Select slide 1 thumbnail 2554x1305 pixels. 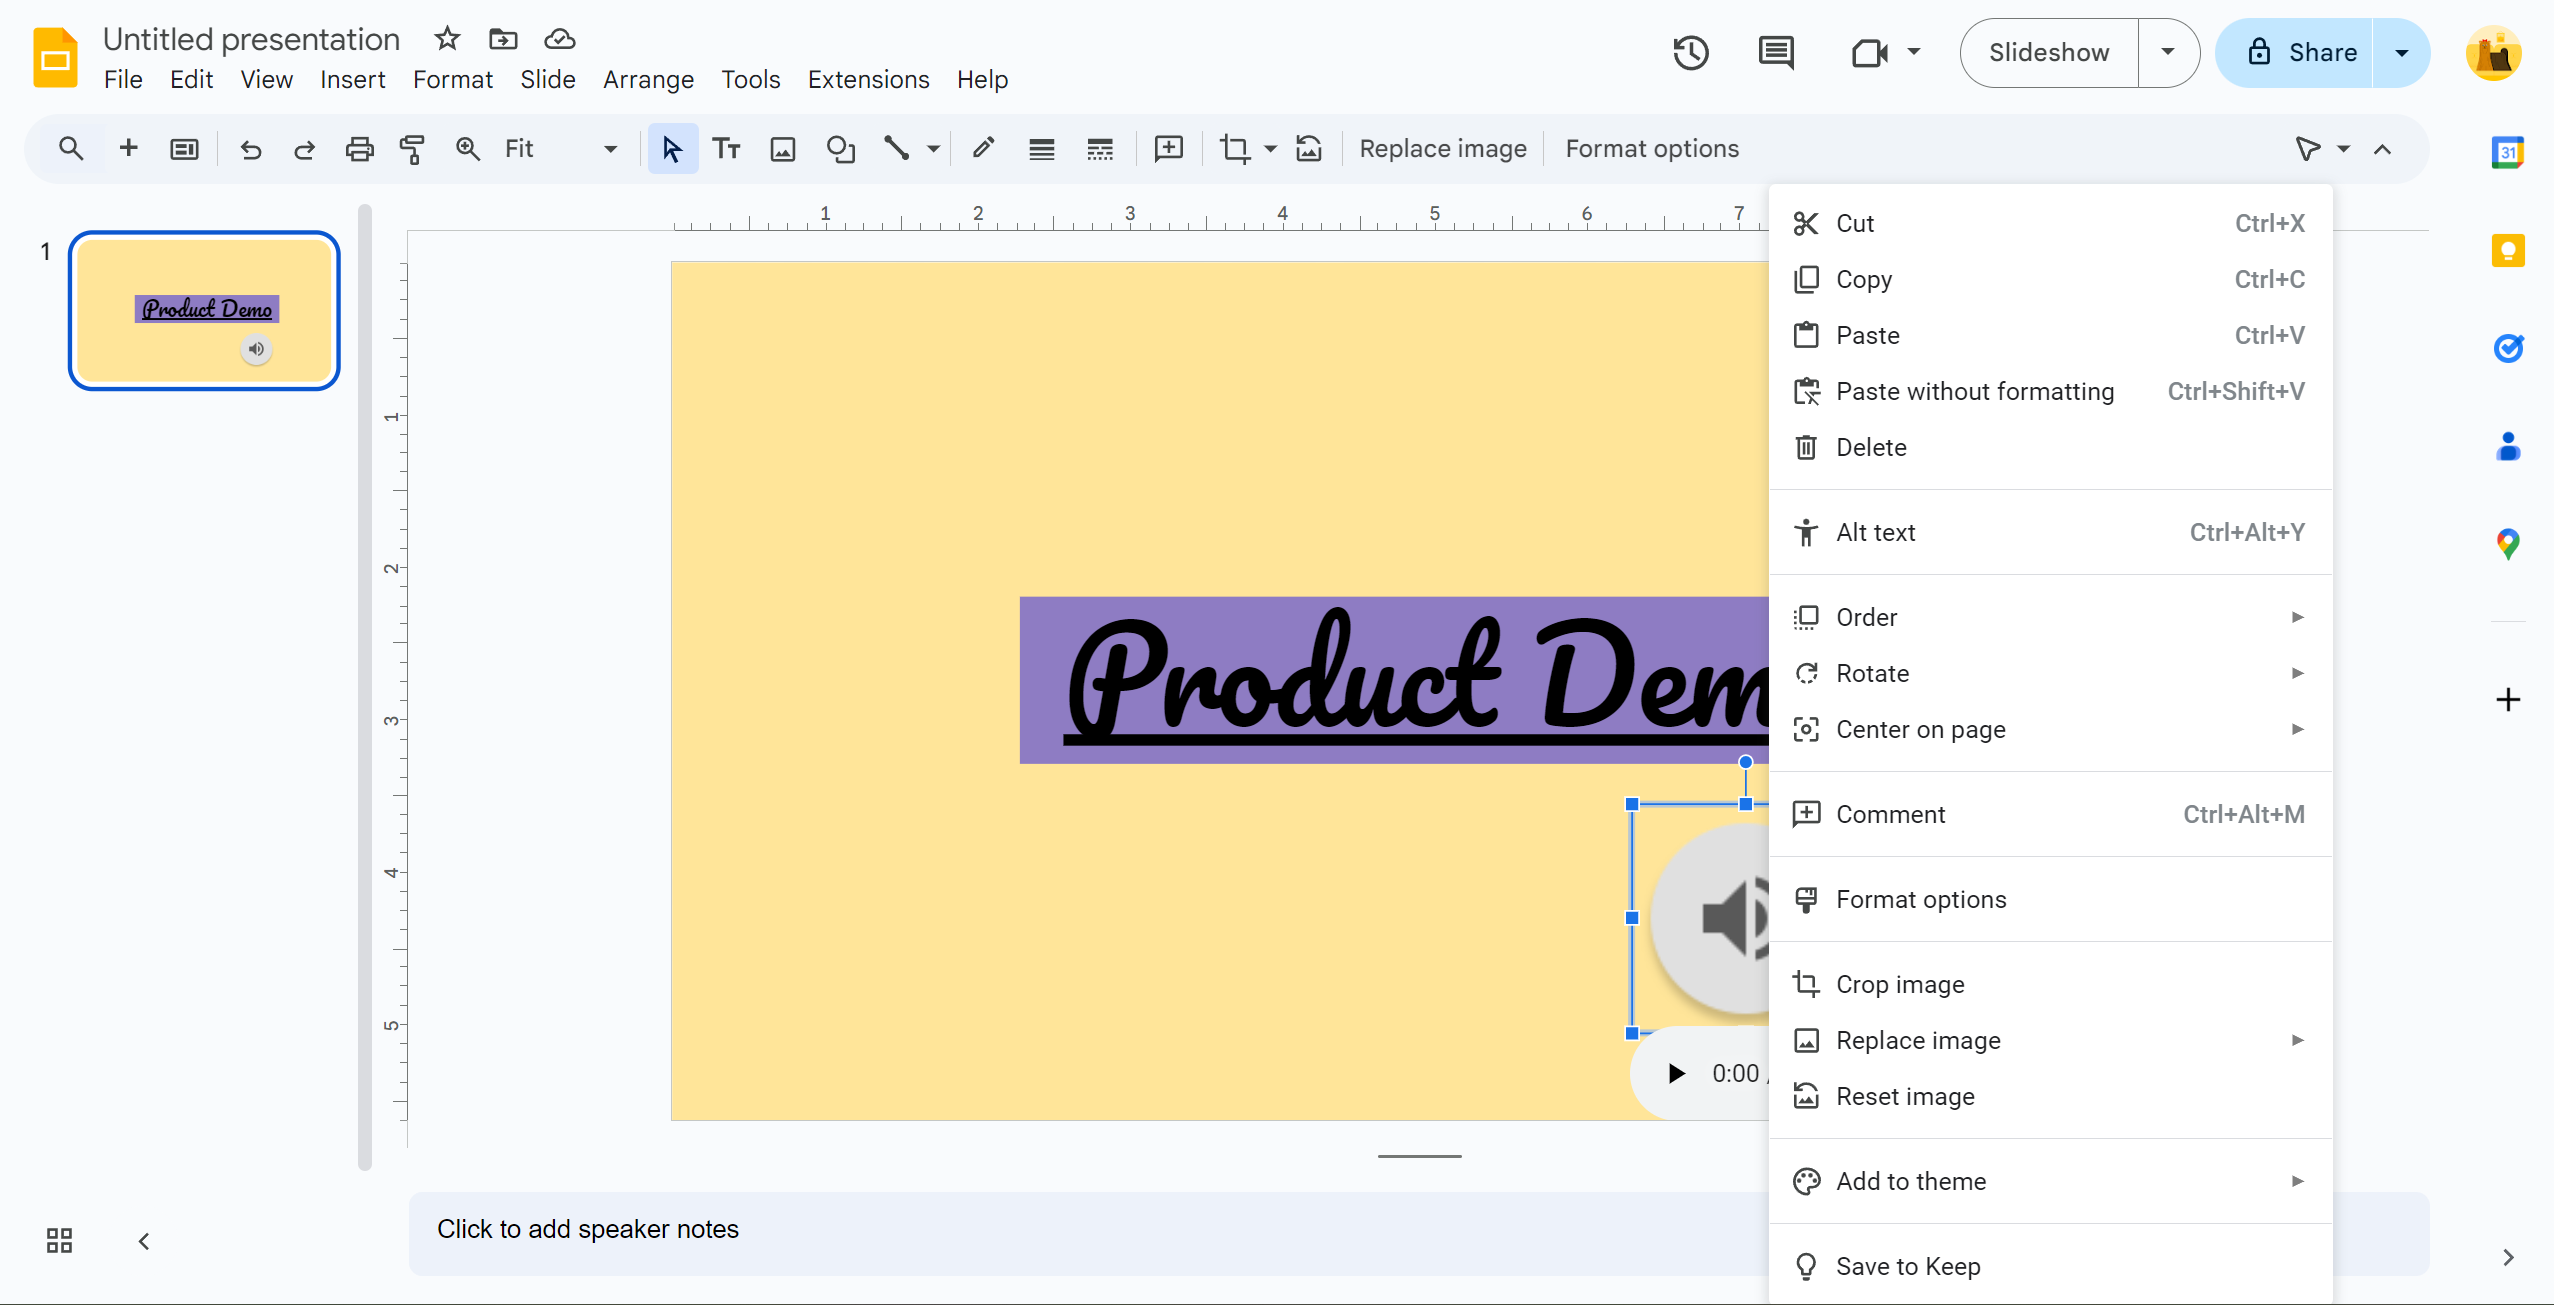(x=204, y=310)
